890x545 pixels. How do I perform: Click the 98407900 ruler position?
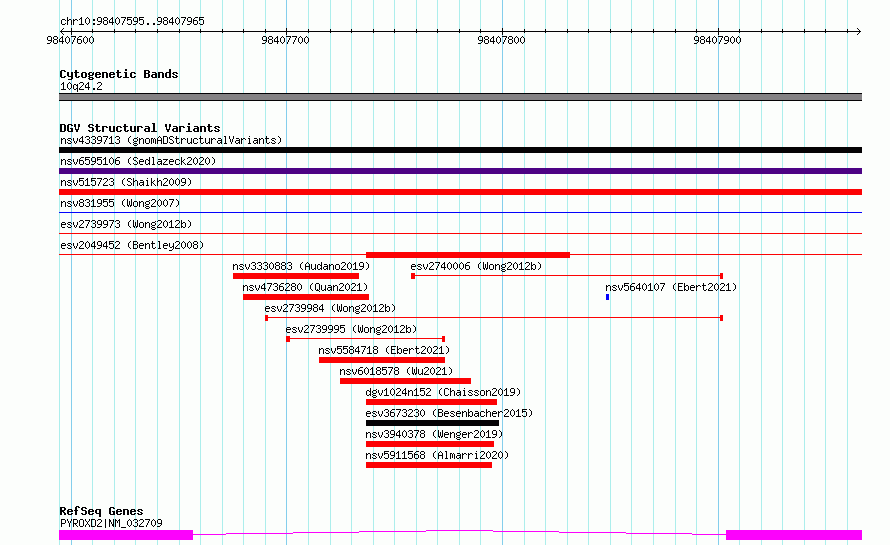pos(717,40)
